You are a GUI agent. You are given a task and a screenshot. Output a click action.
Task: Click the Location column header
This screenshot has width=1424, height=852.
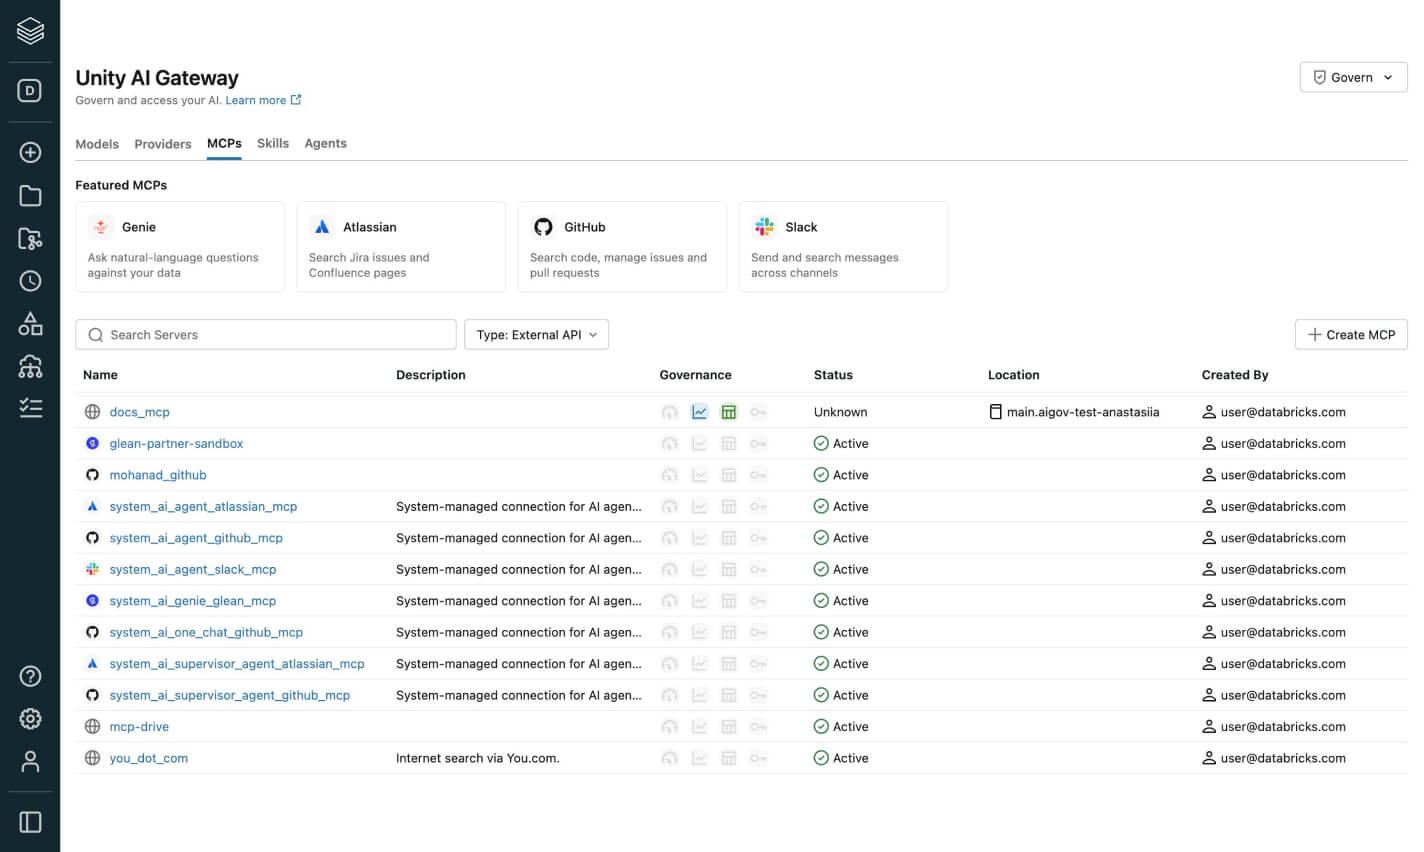[x=1014, y=375]
